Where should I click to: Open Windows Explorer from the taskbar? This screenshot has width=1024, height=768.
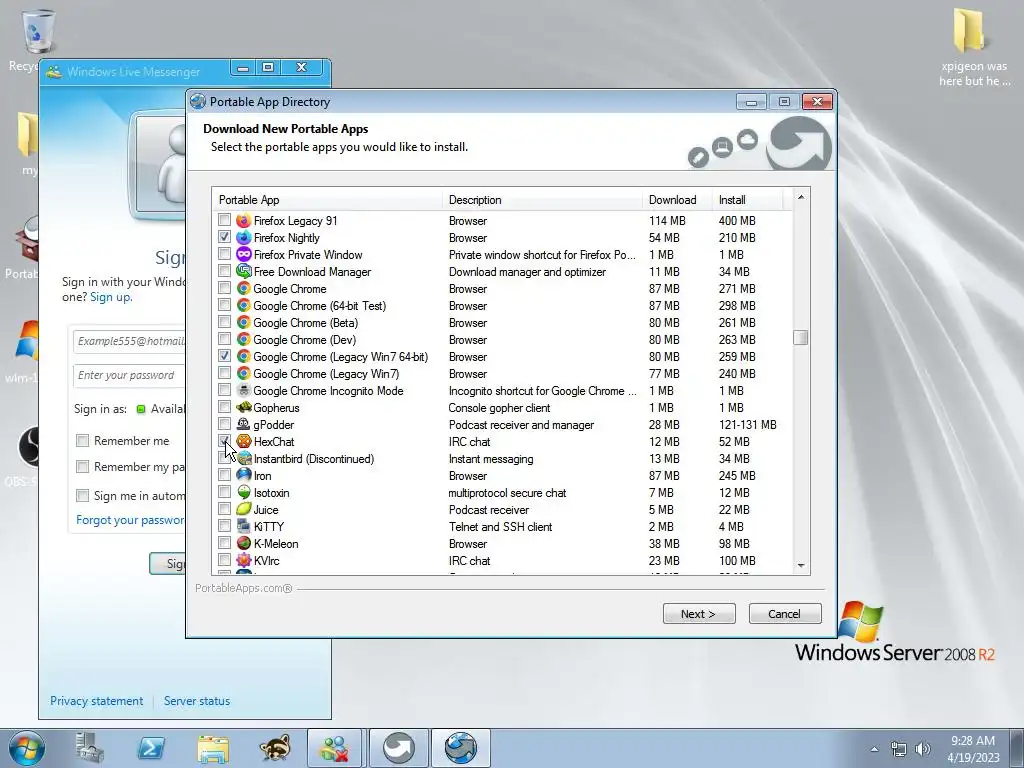pyautogui.click(x=213, y=748)
